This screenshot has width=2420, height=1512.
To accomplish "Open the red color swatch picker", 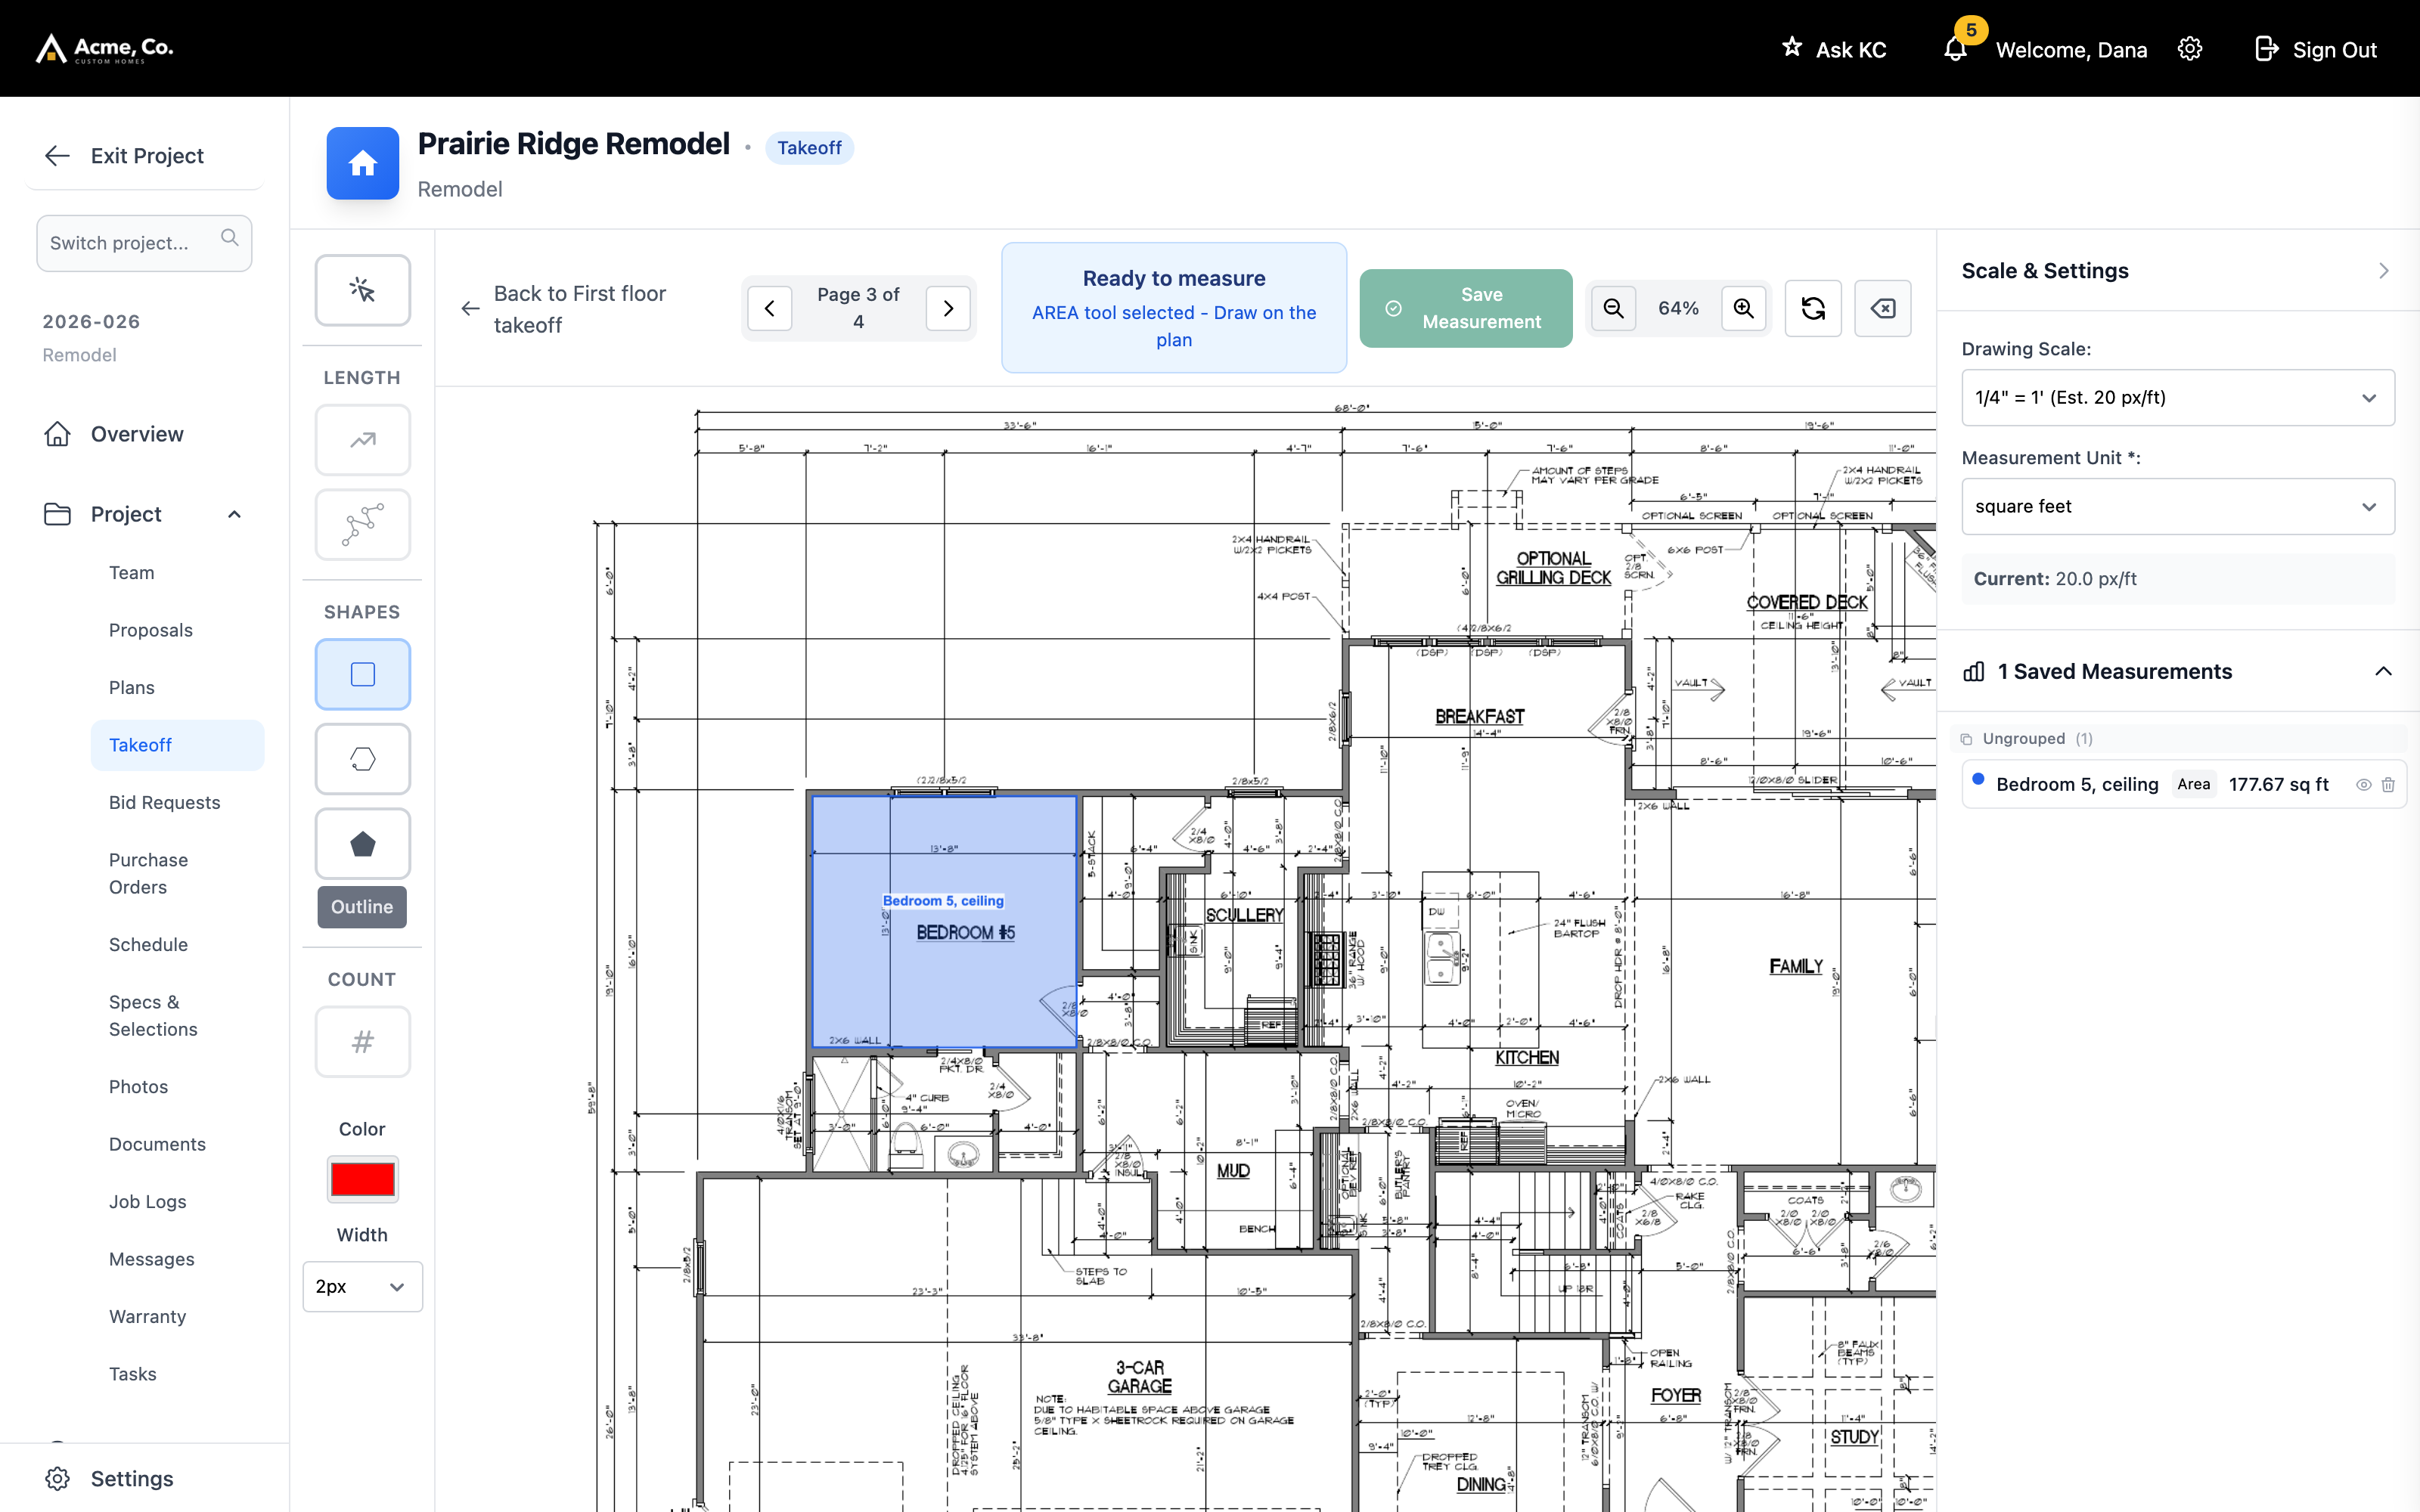I will [362, 1180].
